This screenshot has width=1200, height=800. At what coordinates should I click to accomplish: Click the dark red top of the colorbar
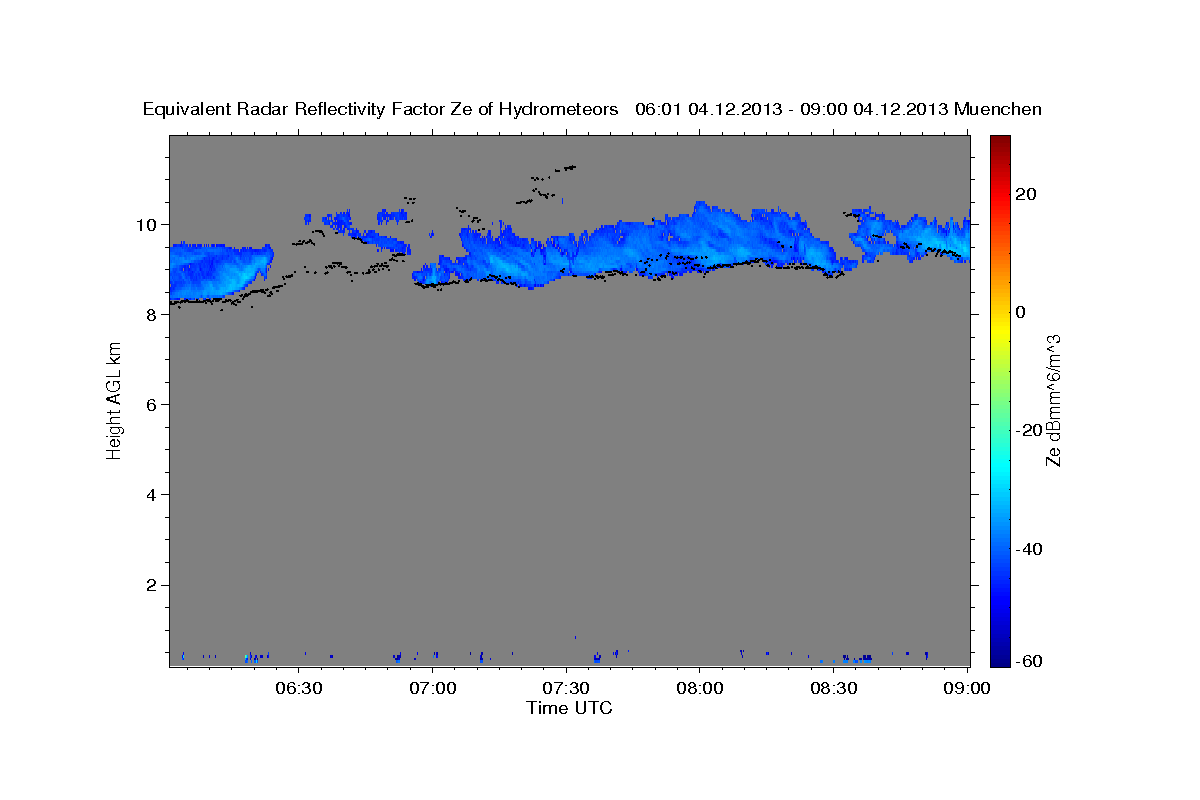[x=1000, y=142]
